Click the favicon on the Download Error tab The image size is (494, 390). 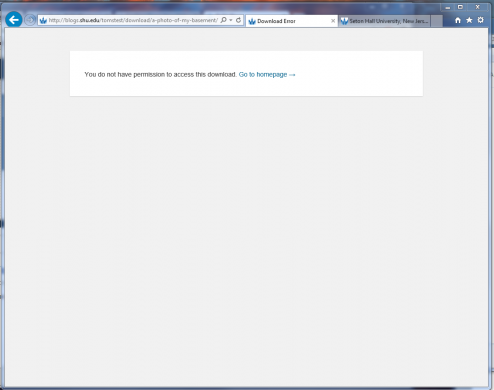(252, 21)
